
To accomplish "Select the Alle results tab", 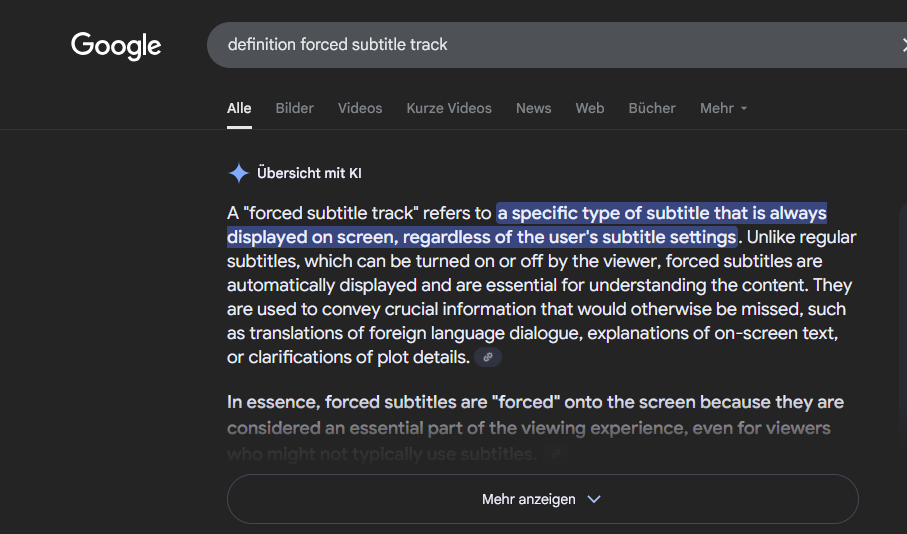I will pyautogui.click(x=239, y=108).
